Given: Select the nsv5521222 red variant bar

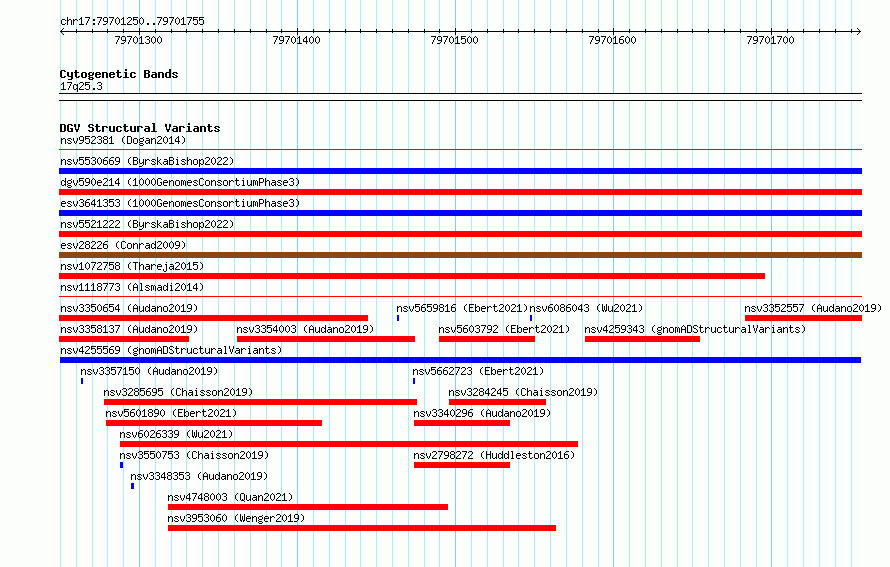Looking at the screenshot, I should [460, 234].
